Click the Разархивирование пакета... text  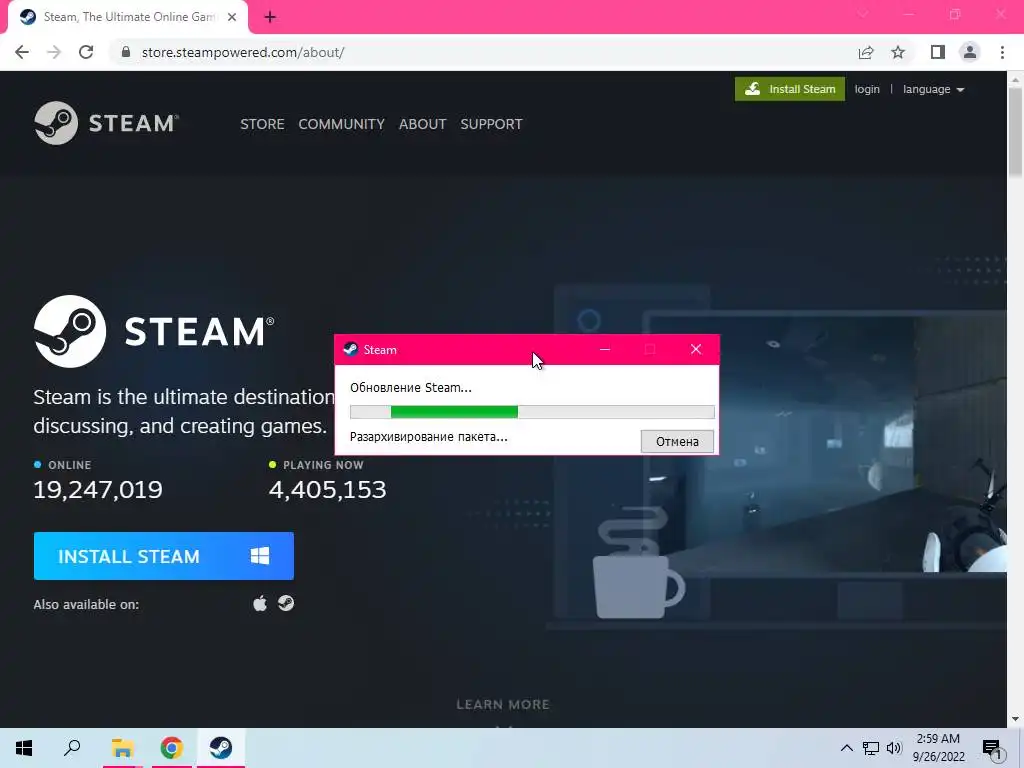click(428, 436)
